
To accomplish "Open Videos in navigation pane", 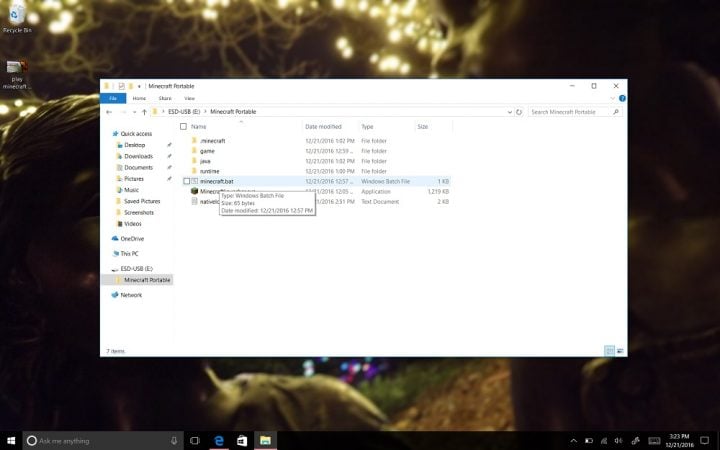I will pos(133,224).
